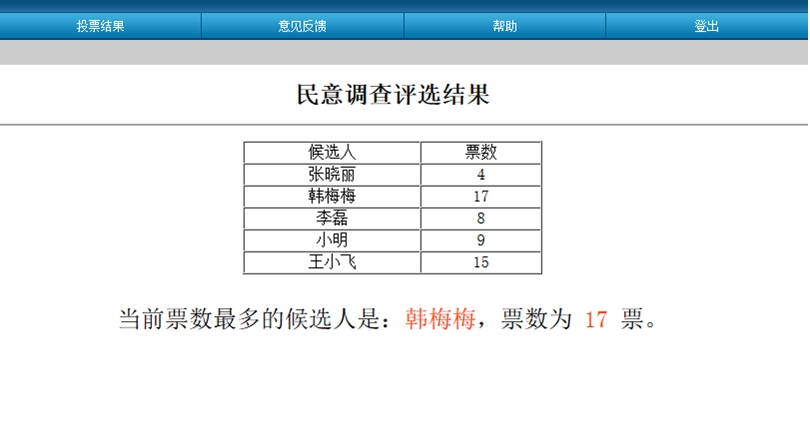
Task: Click the text 当前票数最多的候选人是
Action: point(250,319)
